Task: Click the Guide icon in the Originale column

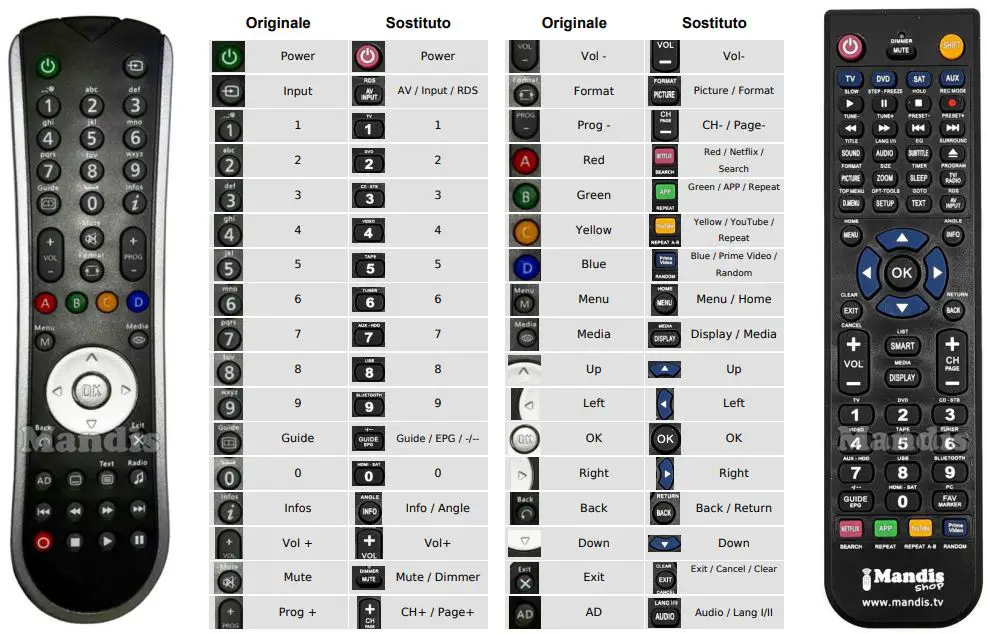Action: tap(228, 438)
